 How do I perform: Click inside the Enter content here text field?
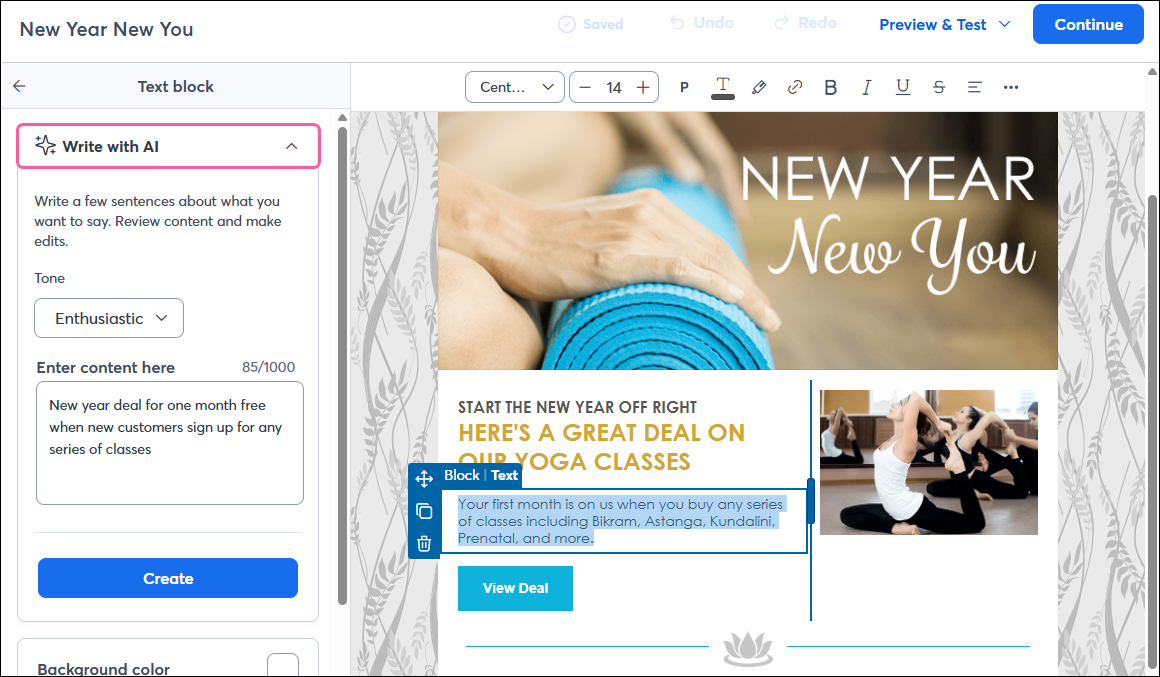(x=168, y=440)
